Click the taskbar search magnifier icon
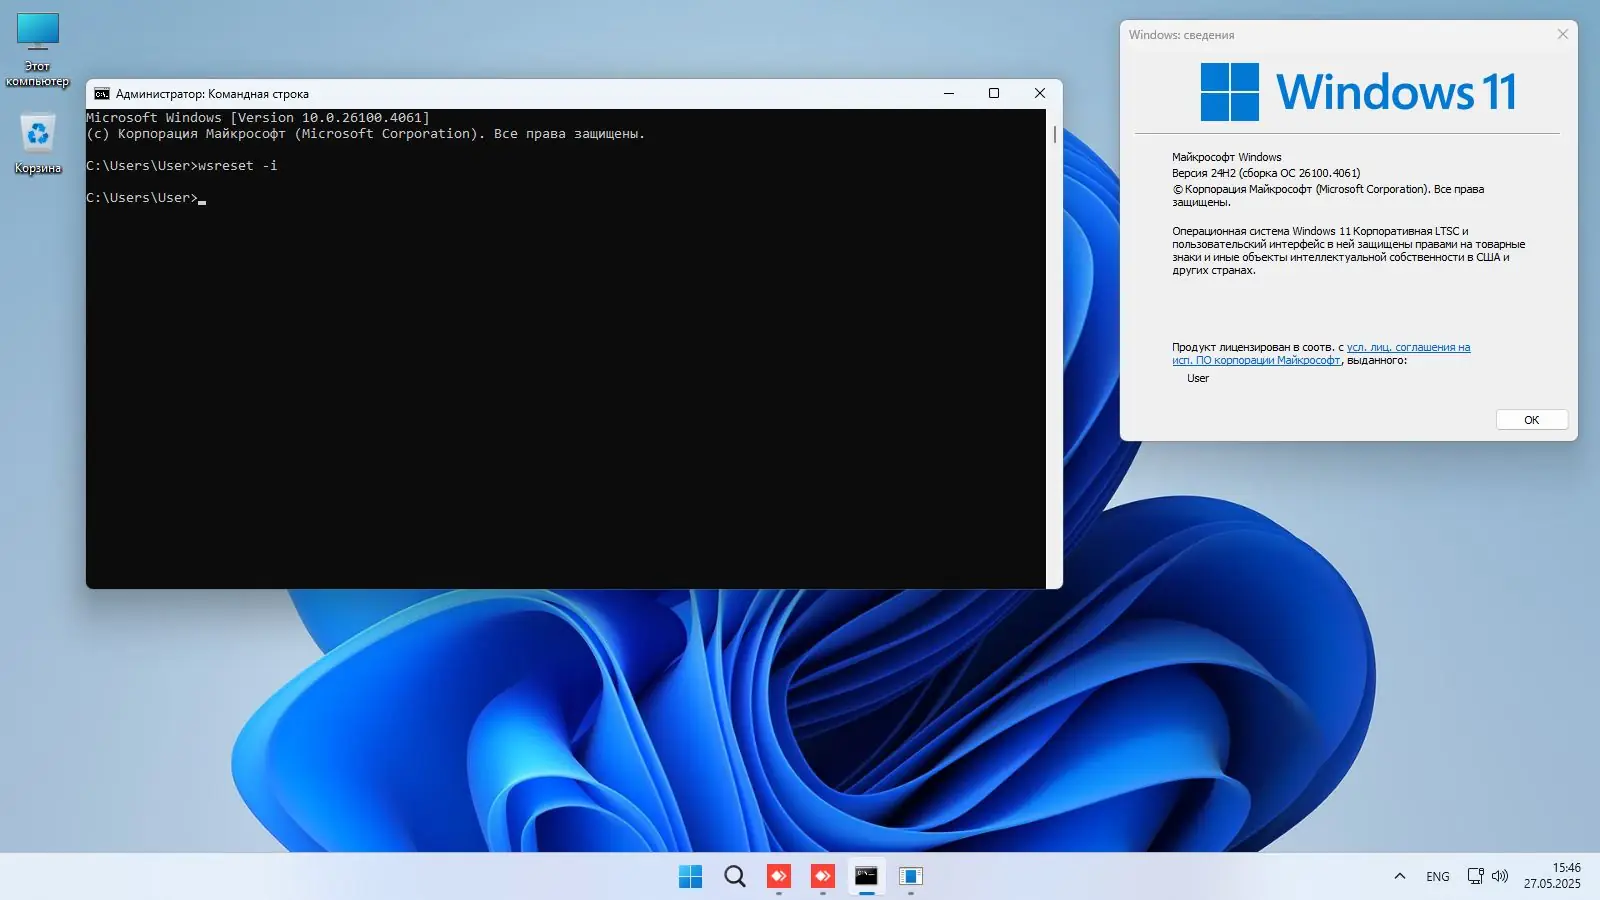This screenshot has height=900, width=1600. [x=735, y=877]
